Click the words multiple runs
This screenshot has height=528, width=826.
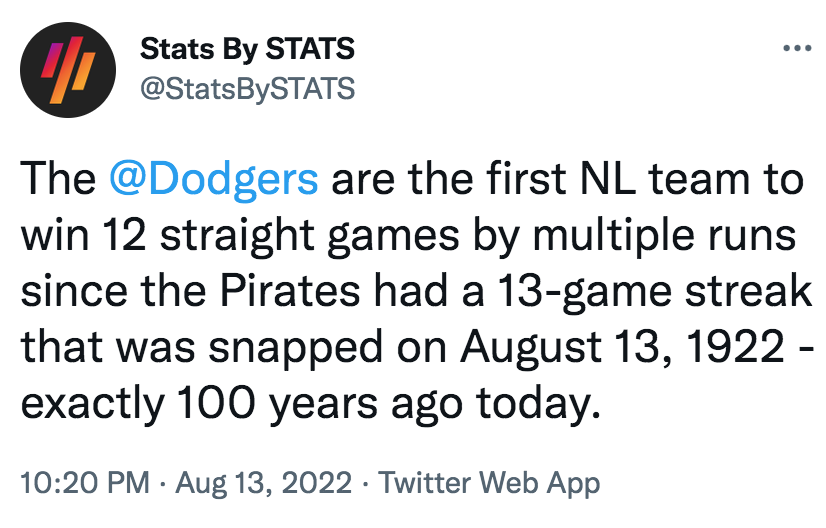click(664, 236)
